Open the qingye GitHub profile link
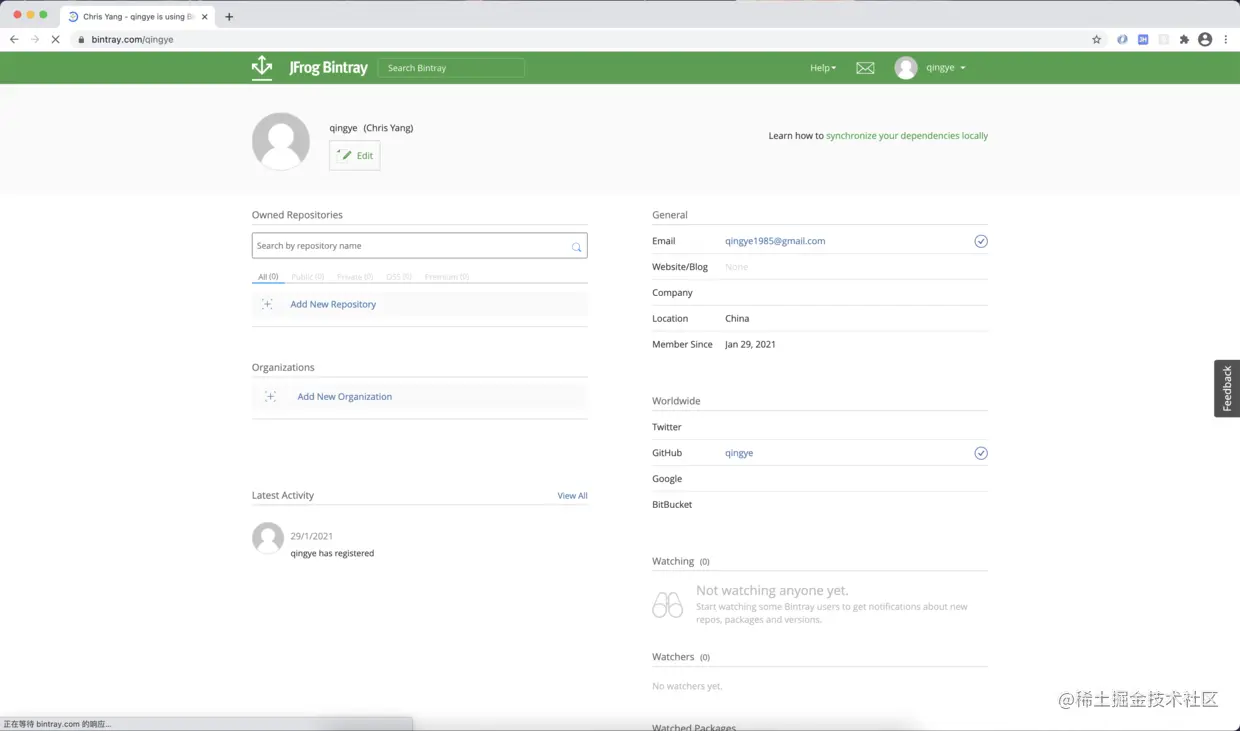 (x=739, y=453)
